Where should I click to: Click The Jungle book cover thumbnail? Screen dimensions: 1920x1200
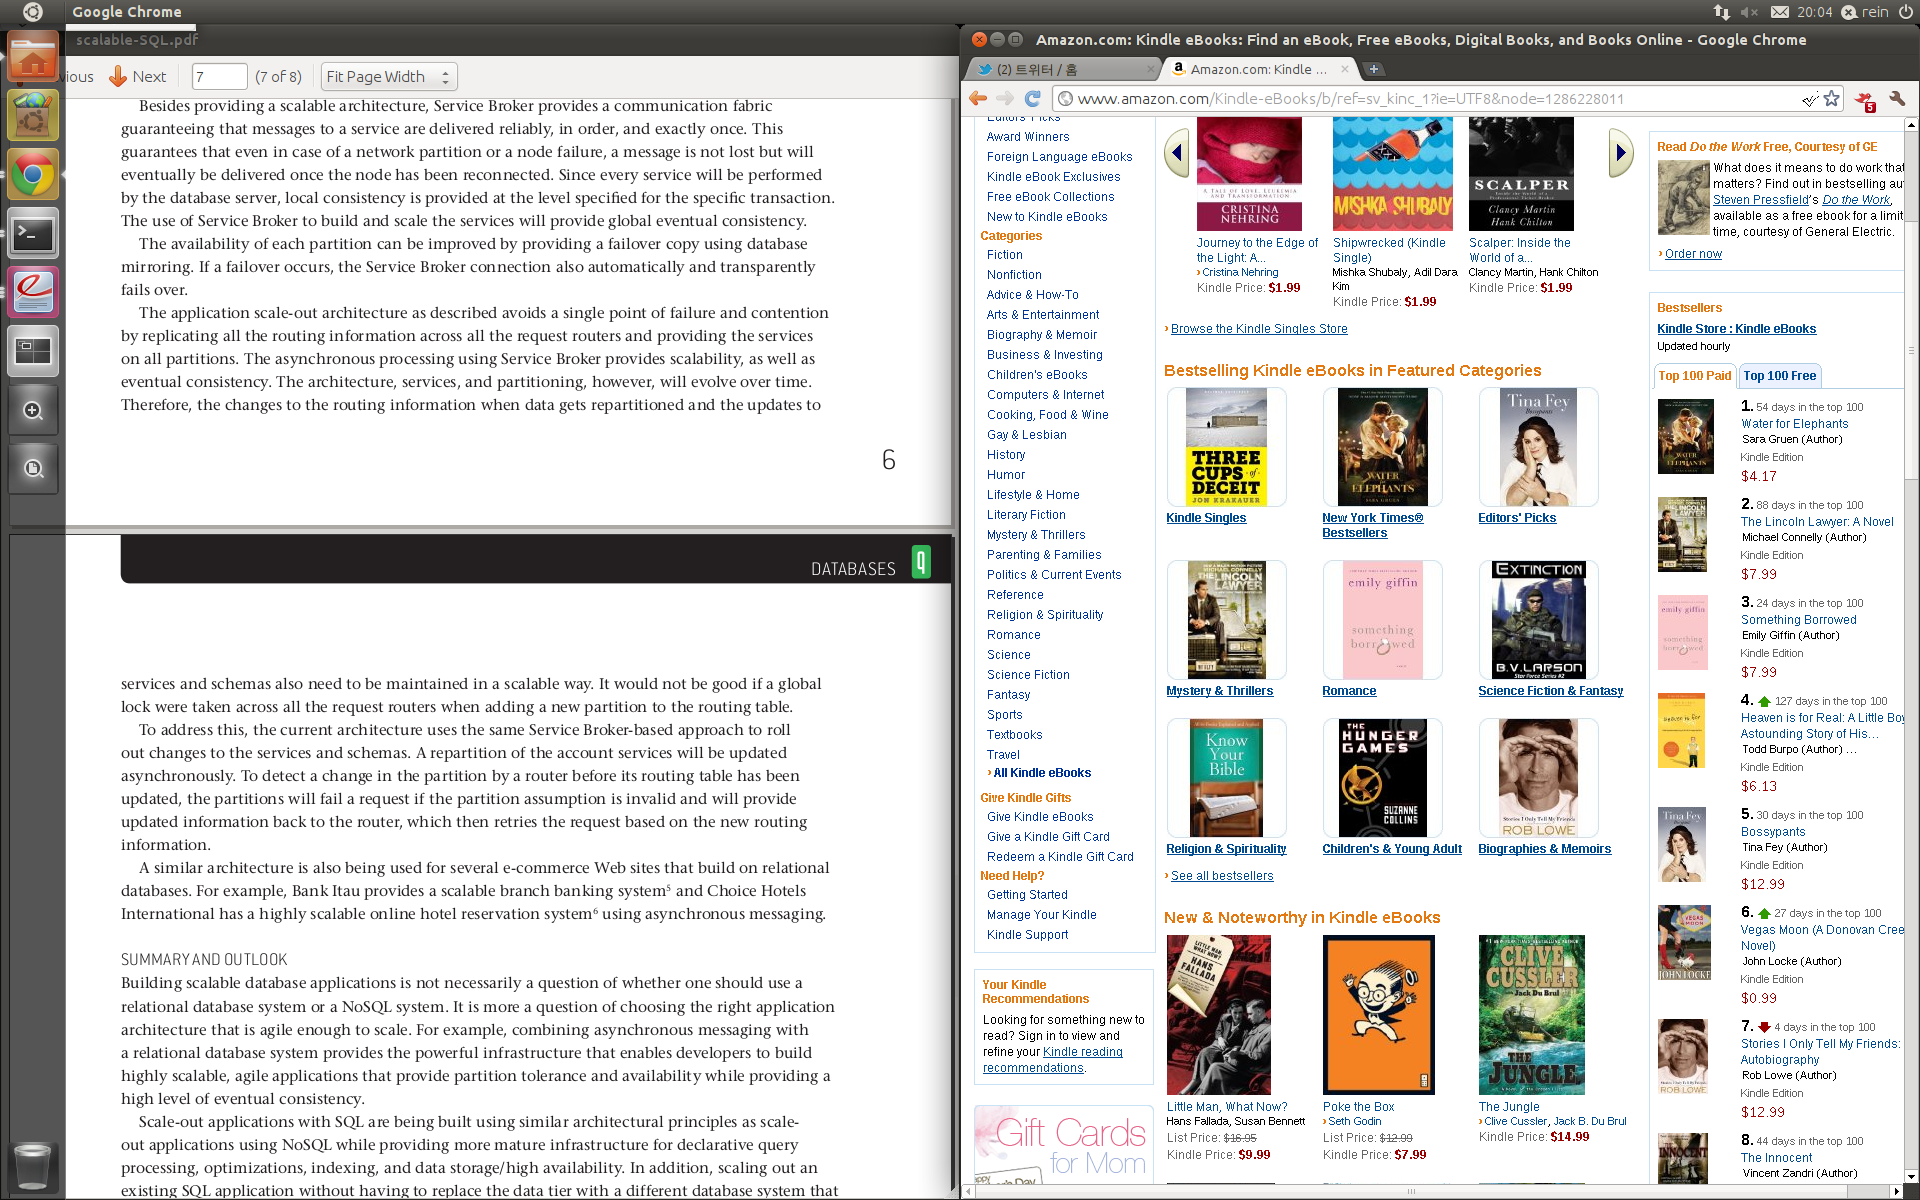coord(1532,1015)
